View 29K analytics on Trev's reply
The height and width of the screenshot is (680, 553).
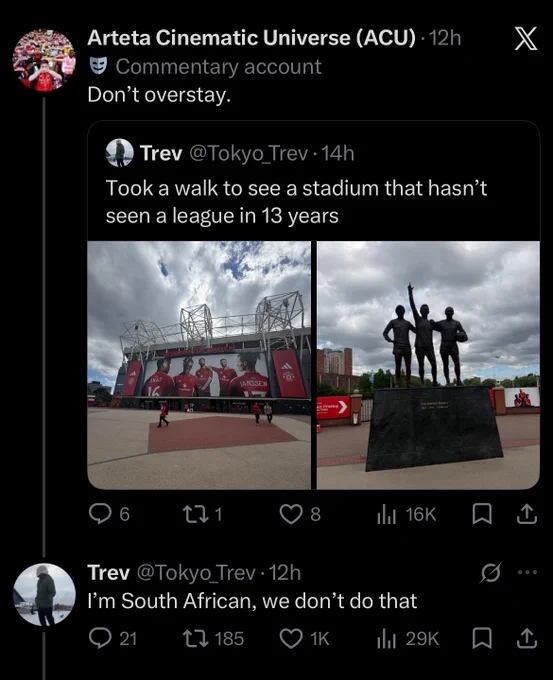point(408,639)
